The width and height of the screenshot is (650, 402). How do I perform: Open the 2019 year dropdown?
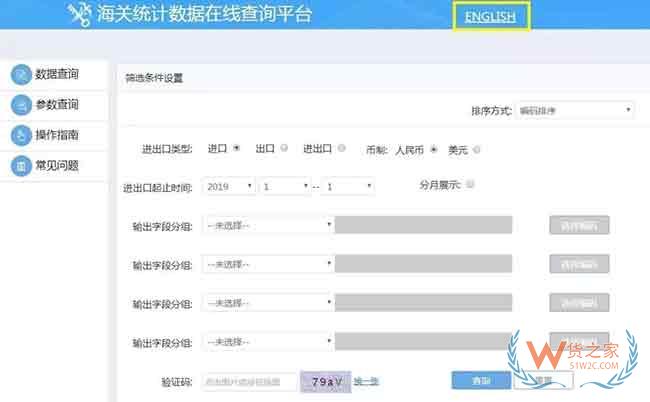coord(228,186)
